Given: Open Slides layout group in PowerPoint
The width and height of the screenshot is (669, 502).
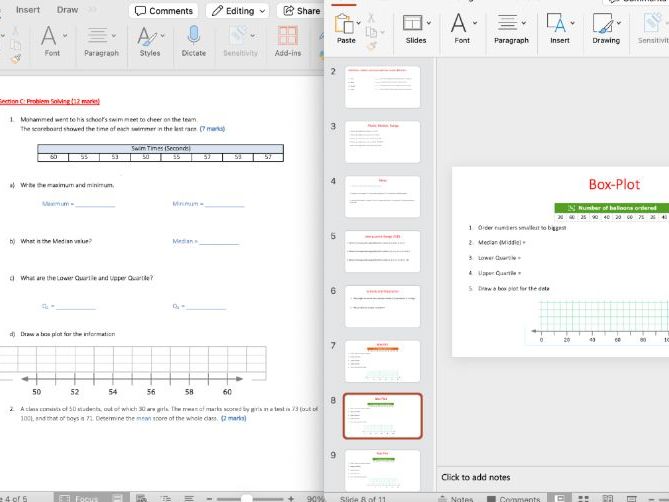Looking at the screenshot, I should click(x=416, y=29).
